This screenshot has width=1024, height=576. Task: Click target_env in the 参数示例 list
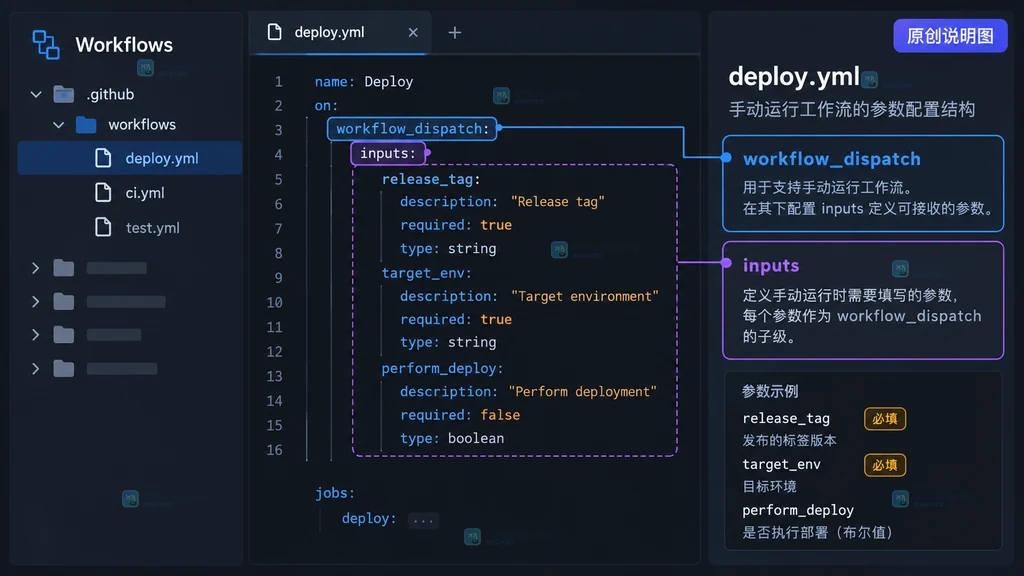[x=782, y=464]
